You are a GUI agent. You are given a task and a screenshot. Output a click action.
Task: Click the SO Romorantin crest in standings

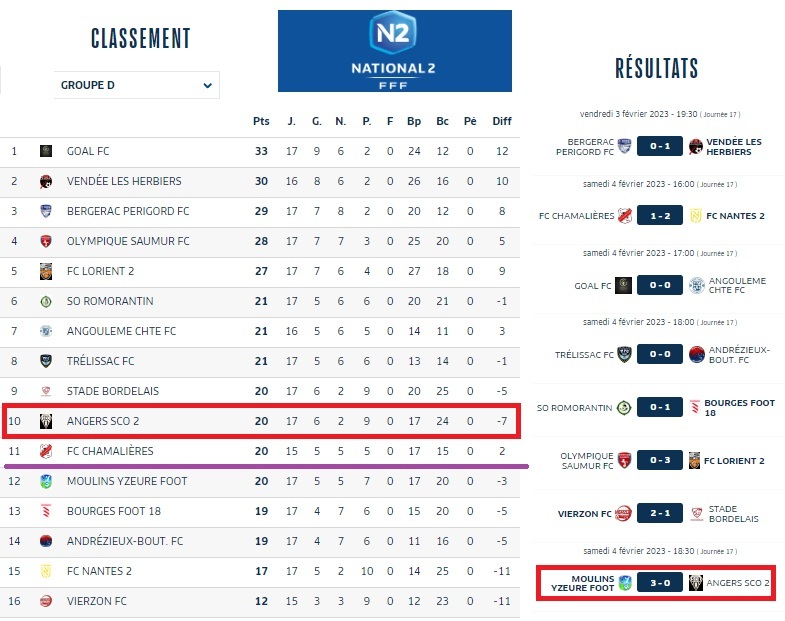[x=46, y=301]
